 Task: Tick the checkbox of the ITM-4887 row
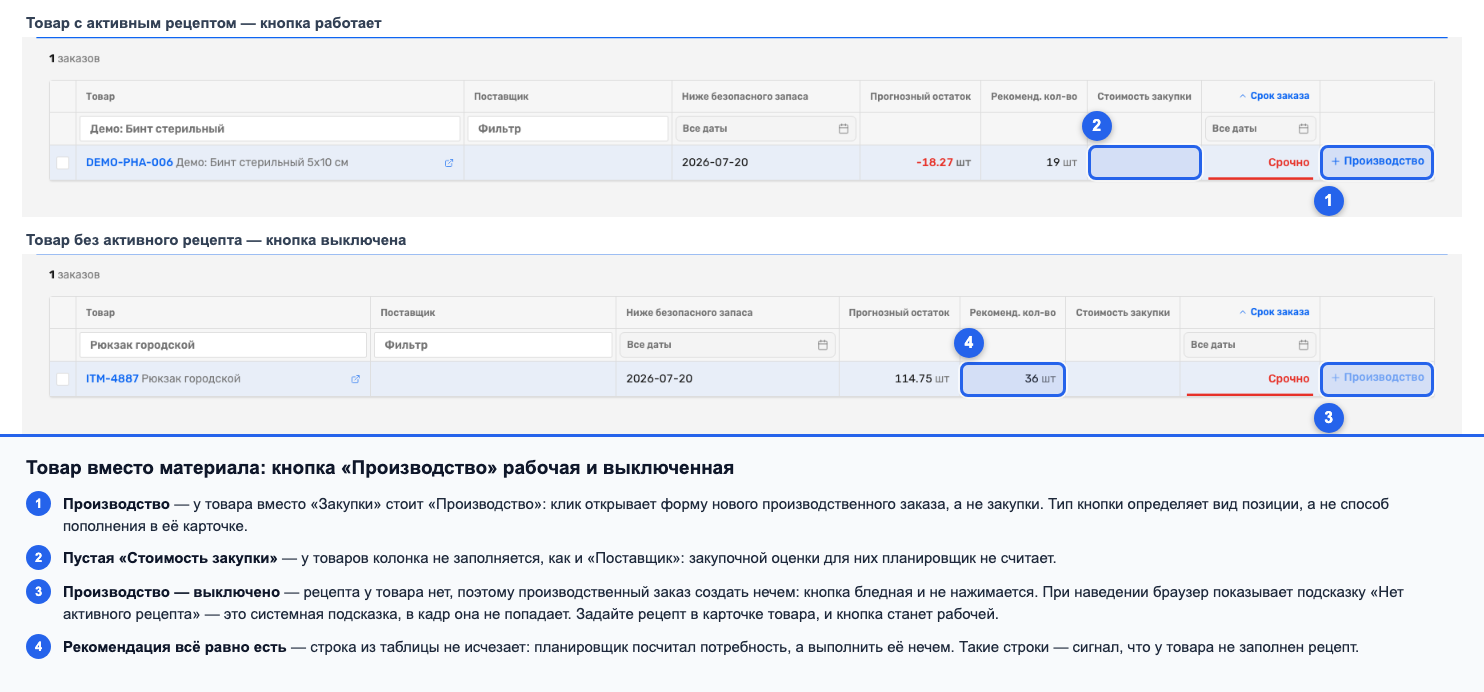(63, 380)
